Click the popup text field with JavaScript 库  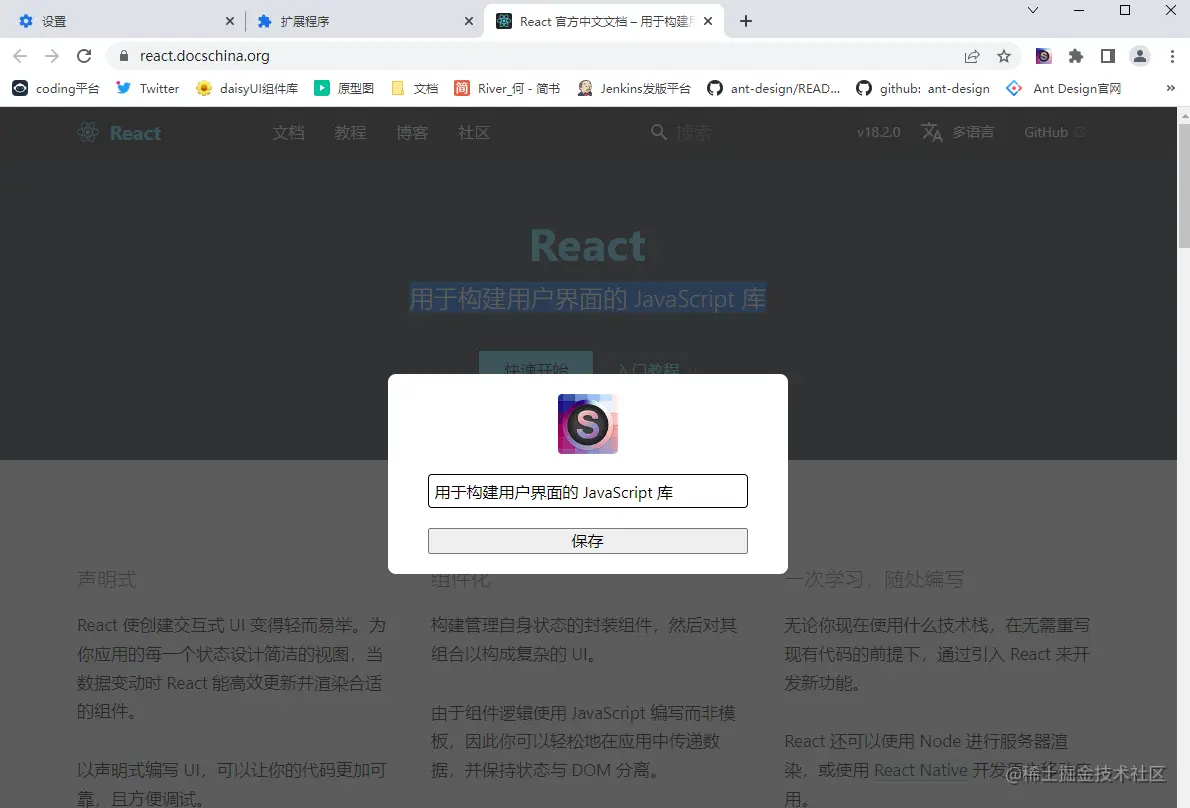pyautogui.click(x=587, y=492)
